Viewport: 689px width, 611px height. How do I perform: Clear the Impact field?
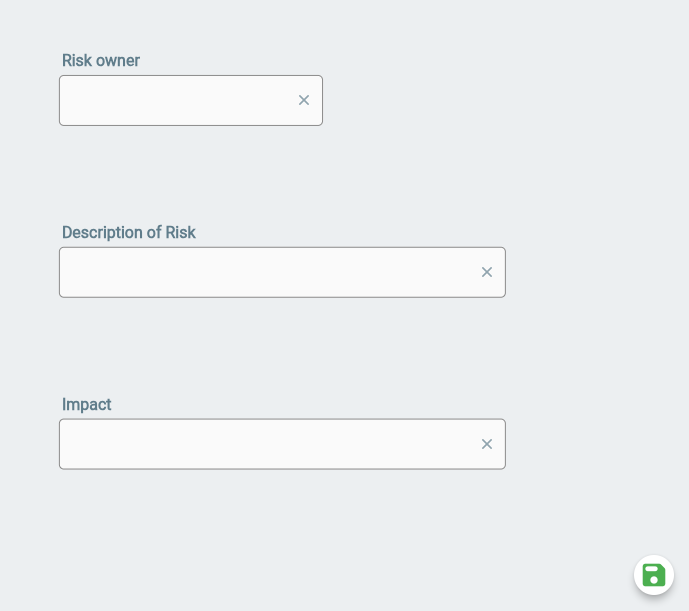(487, 444)
